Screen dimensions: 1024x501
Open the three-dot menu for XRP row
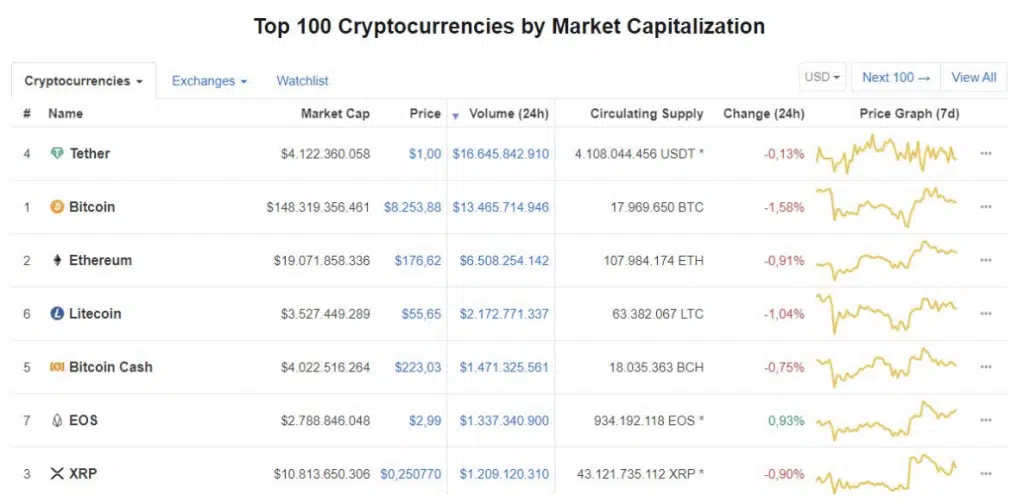point(986,474)
